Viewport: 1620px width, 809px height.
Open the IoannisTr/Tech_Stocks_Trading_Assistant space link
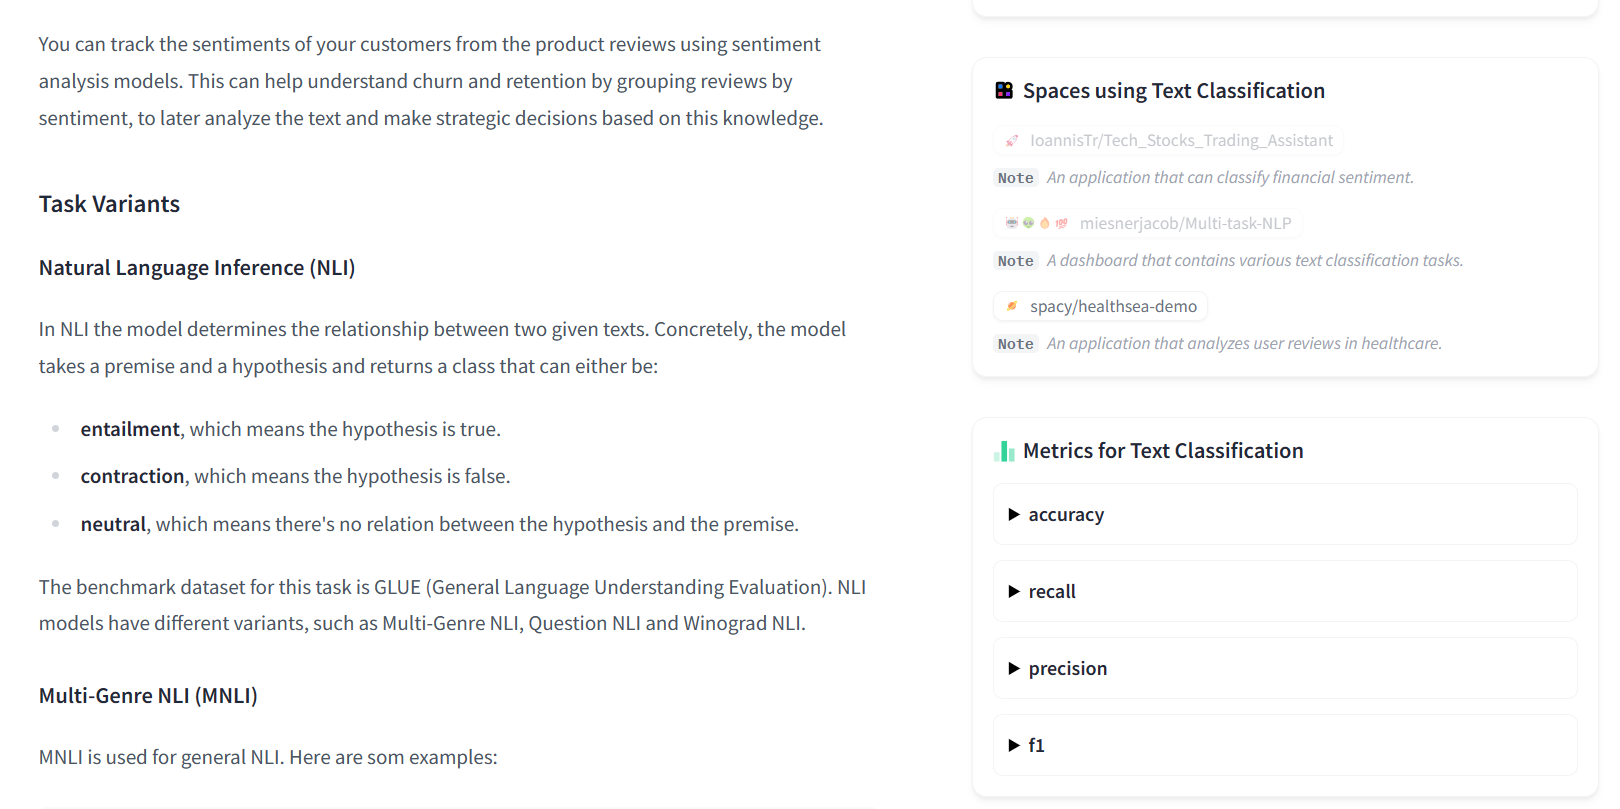pyautogui.click(x=1181, y=141)
